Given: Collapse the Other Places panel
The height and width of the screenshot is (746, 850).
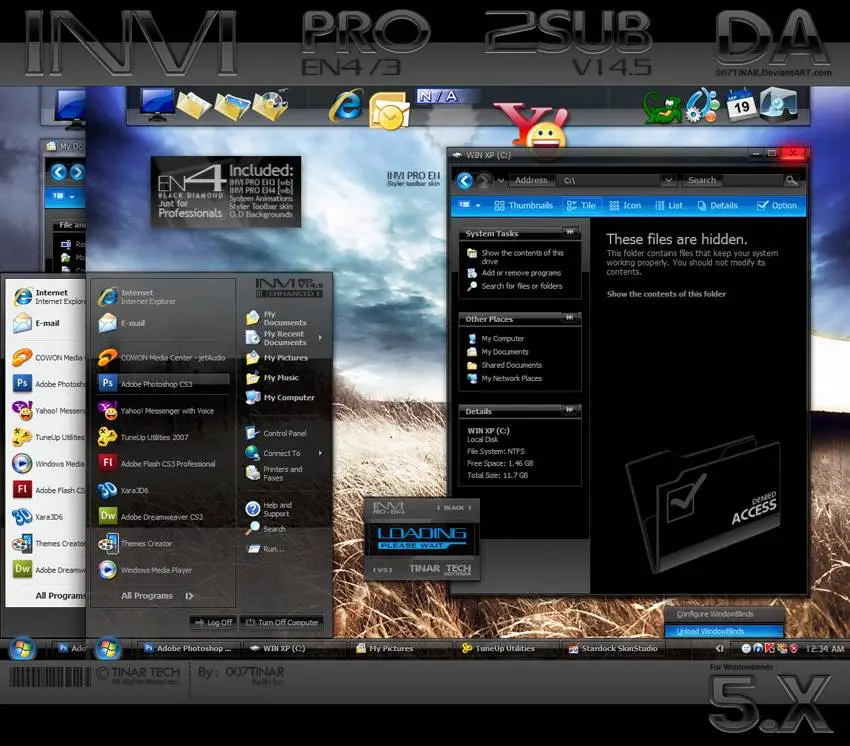Looking at the screenshot, I should [x=570, y=318].
